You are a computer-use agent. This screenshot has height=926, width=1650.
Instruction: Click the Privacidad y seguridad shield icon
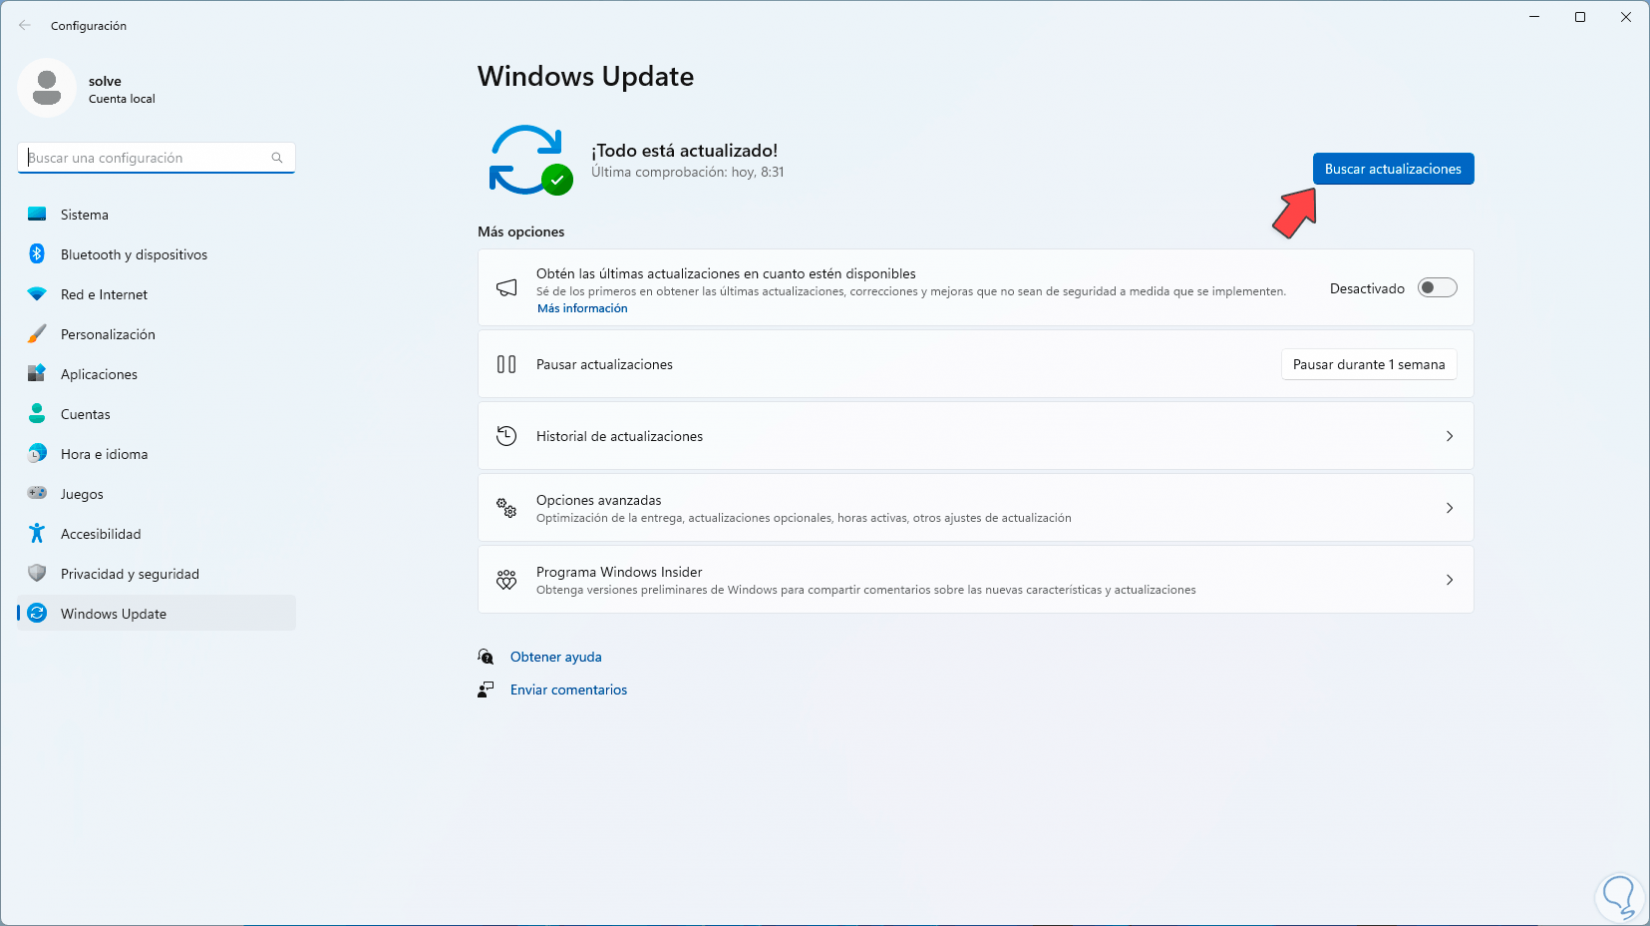tap(37, 574)
